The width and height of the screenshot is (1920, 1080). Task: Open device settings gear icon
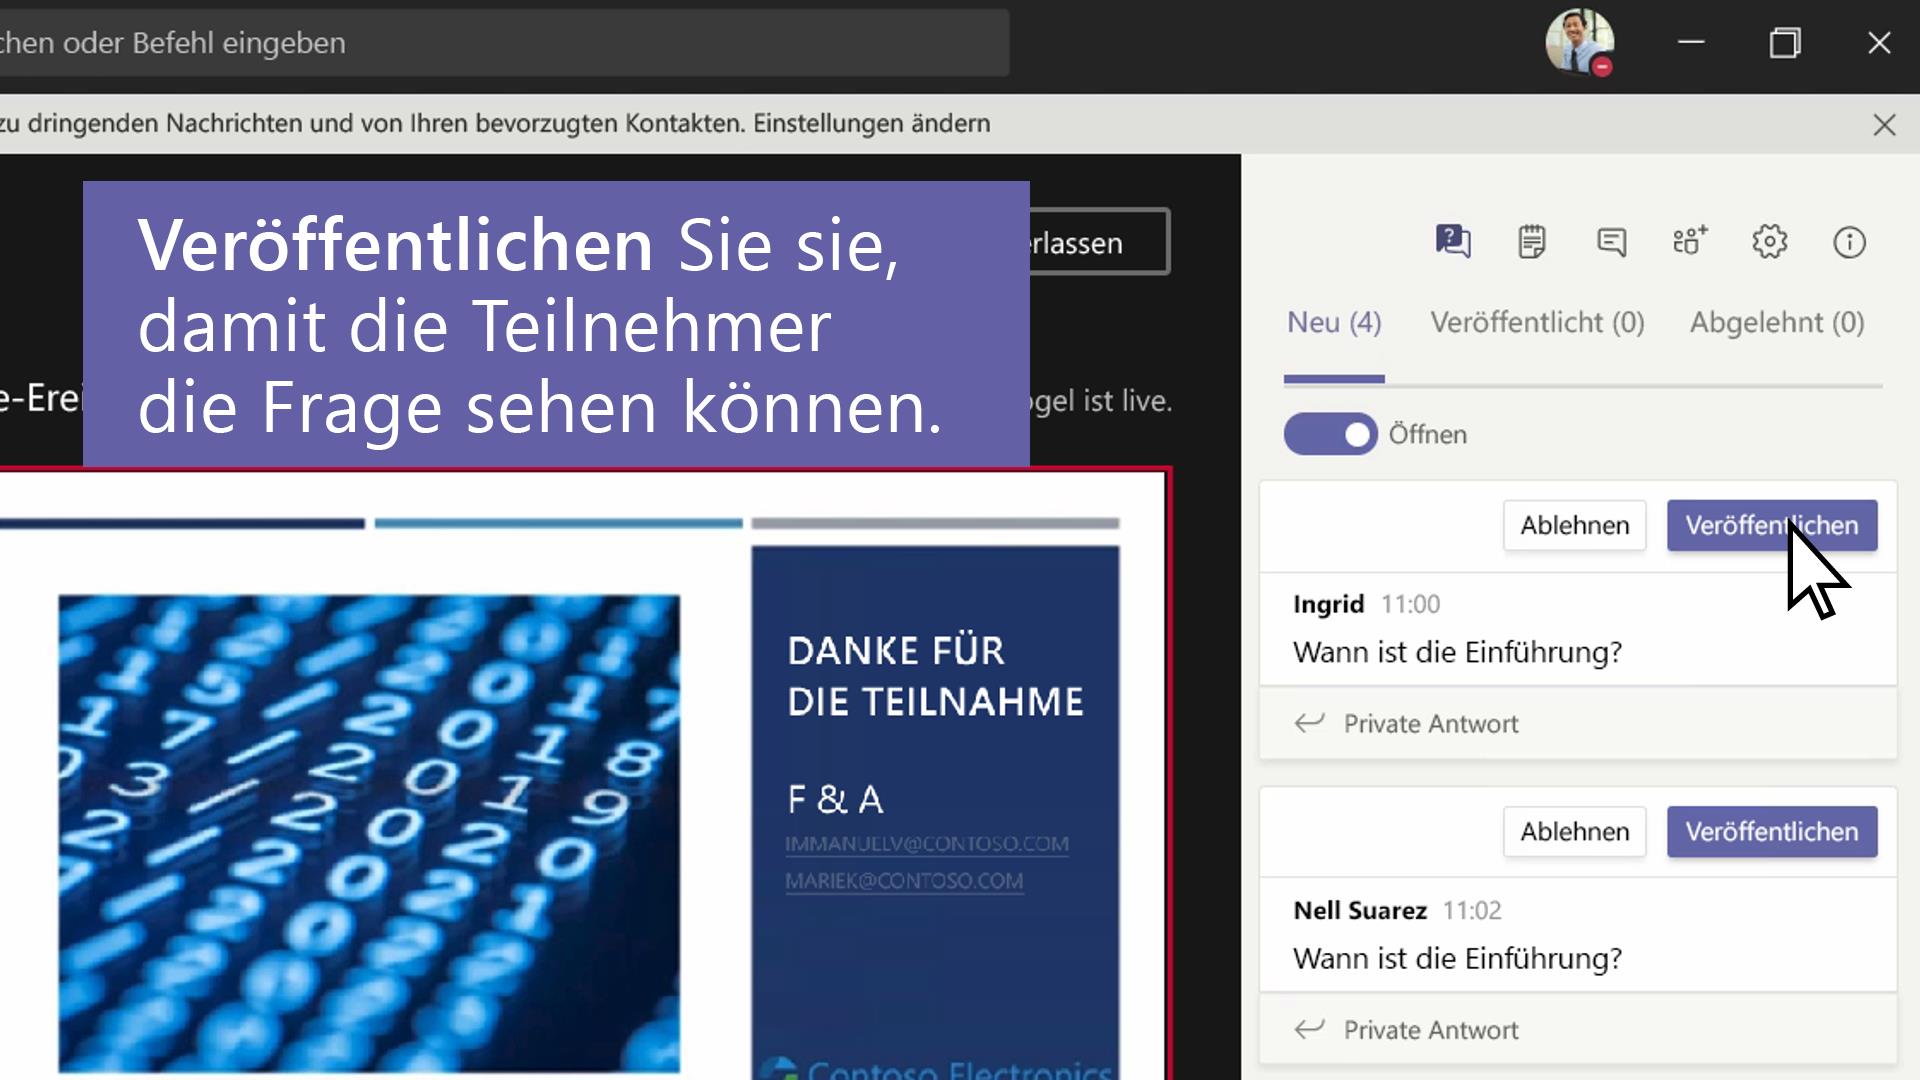click(x=1770, y=241)
